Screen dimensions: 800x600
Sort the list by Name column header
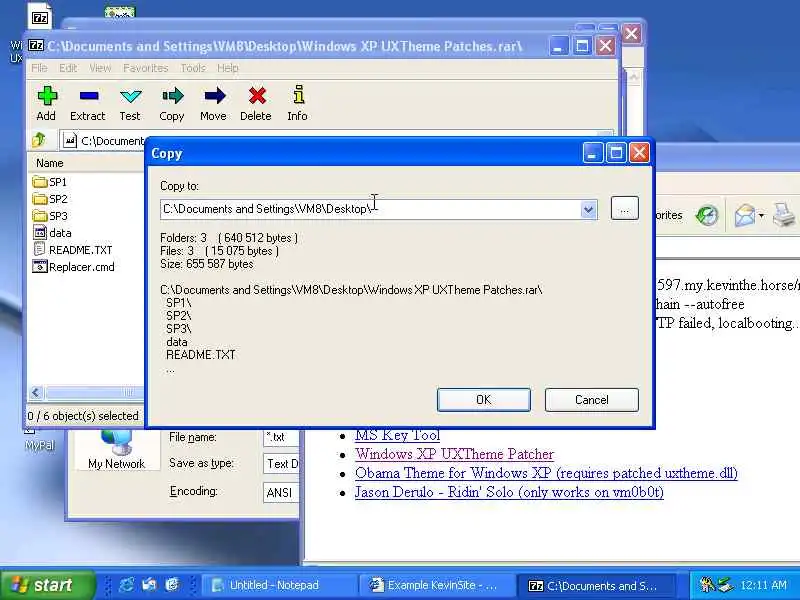(87, 163)
